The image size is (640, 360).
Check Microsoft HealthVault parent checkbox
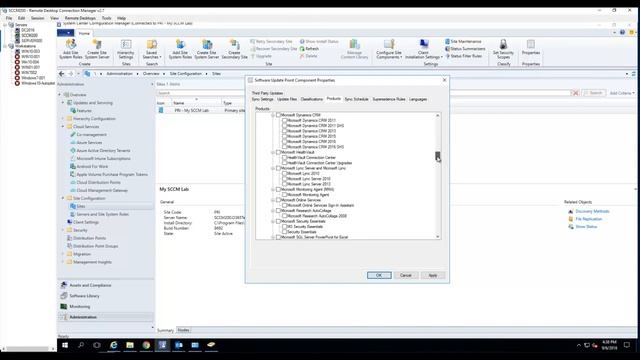pos(278,152)
